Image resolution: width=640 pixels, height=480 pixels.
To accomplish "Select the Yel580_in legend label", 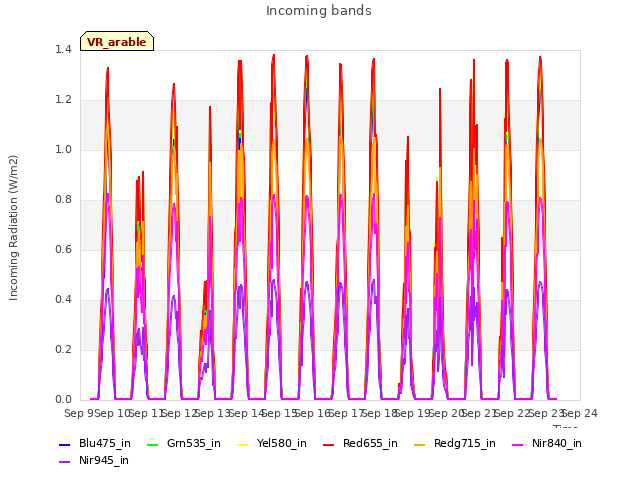I will point(282,443).
